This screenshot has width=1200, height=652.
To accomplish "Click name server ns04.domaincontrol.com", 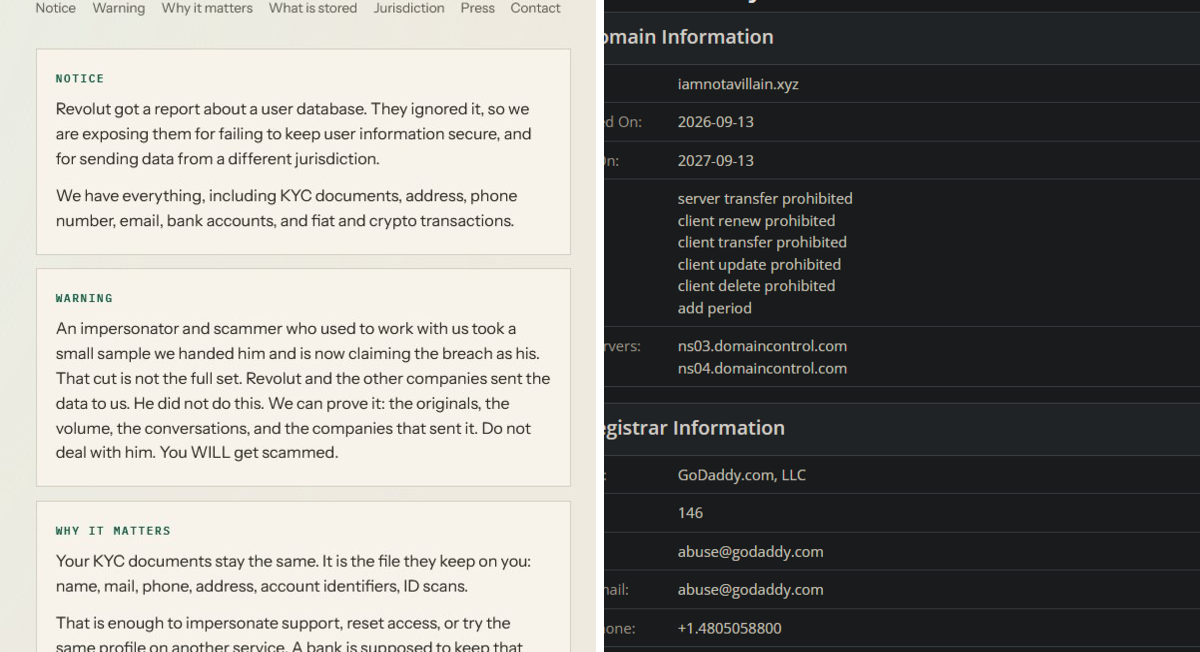I will [762, 368].
